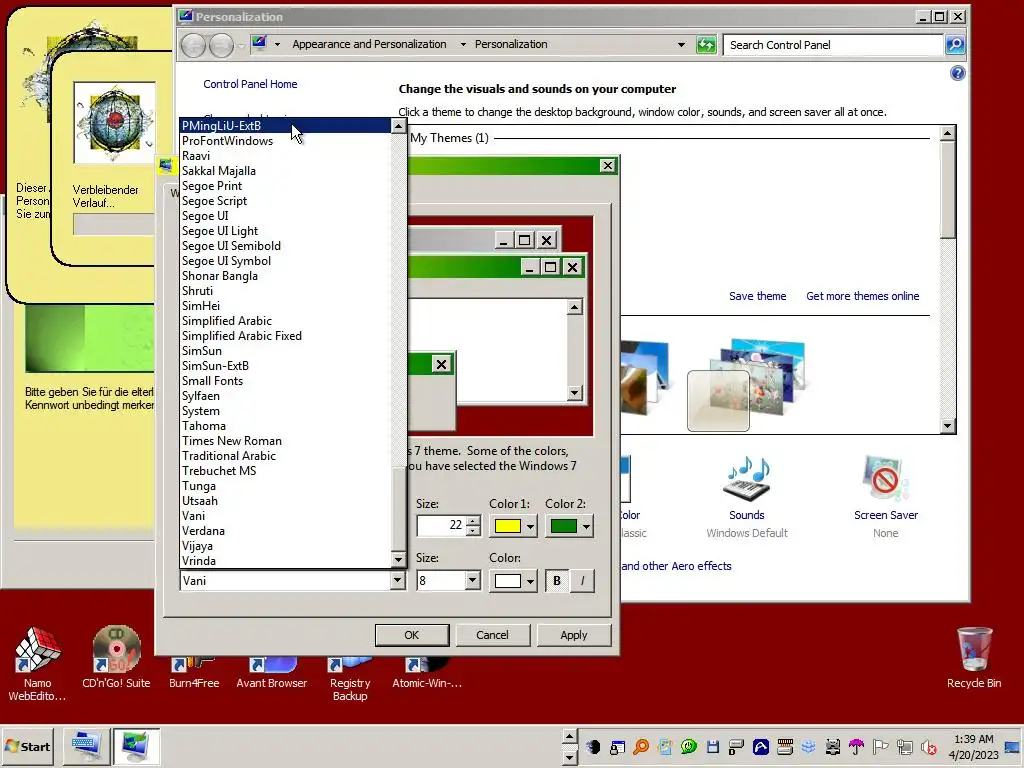This screenshot has width=1024, height=768.
Task: Choose SimSun-ExtB from the list
Action: pyautogui.click(x=286, y=366)
